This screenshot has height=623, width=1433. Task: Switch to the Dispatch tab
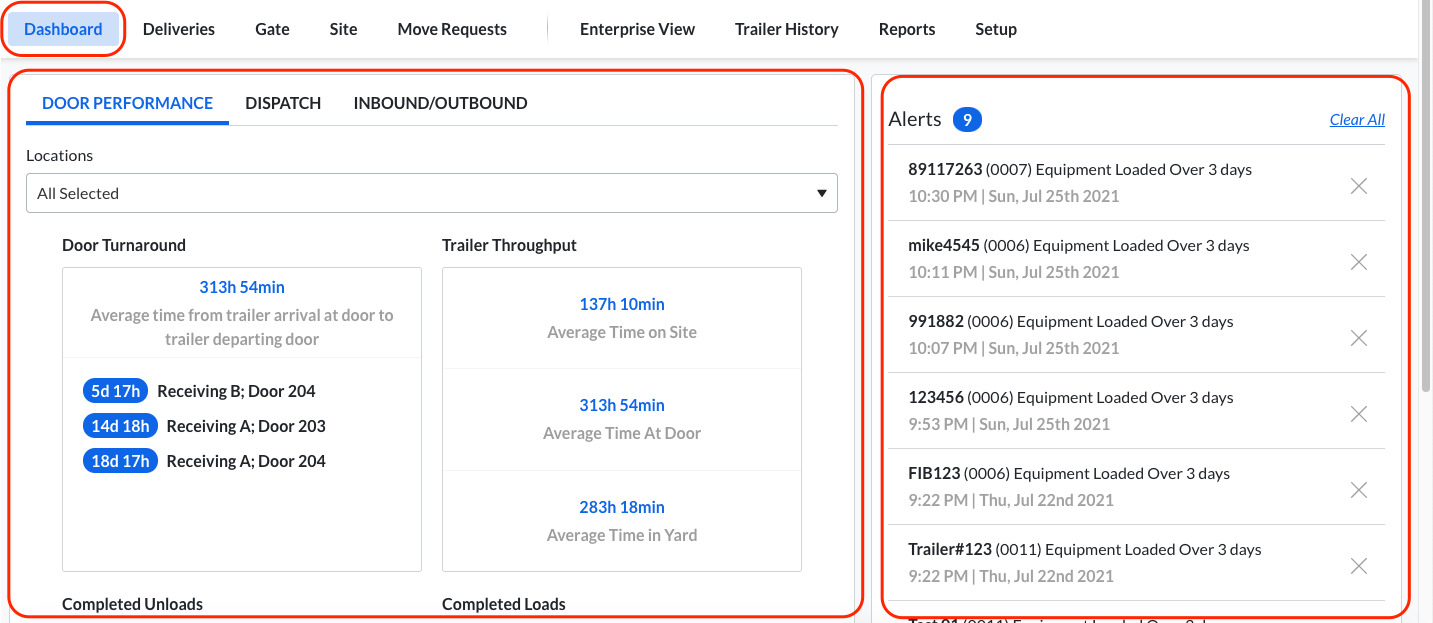tap(283, 103)
